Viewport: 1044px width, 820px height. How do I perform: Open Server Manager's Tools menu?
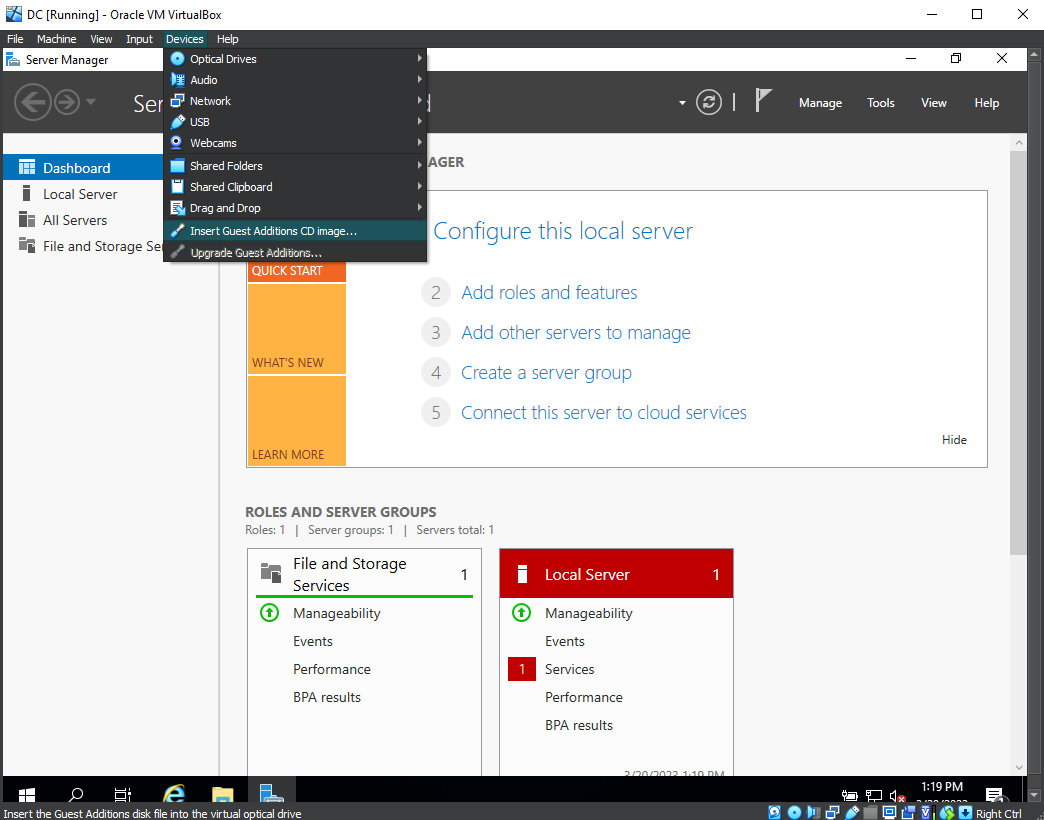point(880,103)
